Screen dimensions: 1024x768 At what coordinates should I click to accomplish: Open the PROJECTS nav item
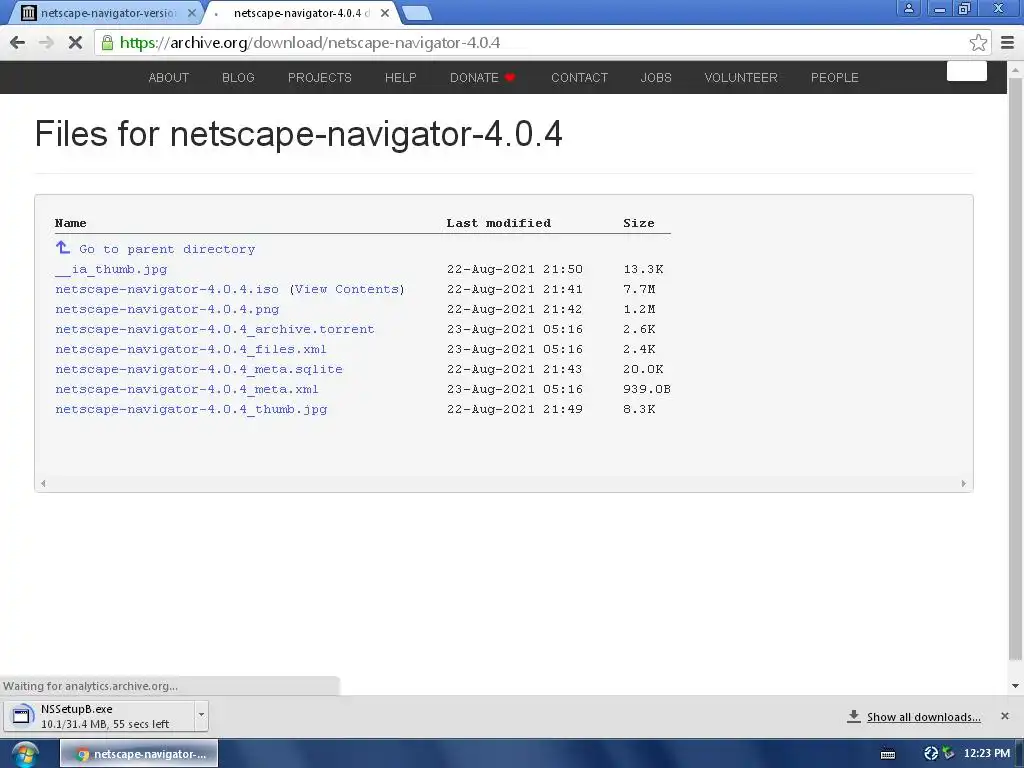coord(320,78)
